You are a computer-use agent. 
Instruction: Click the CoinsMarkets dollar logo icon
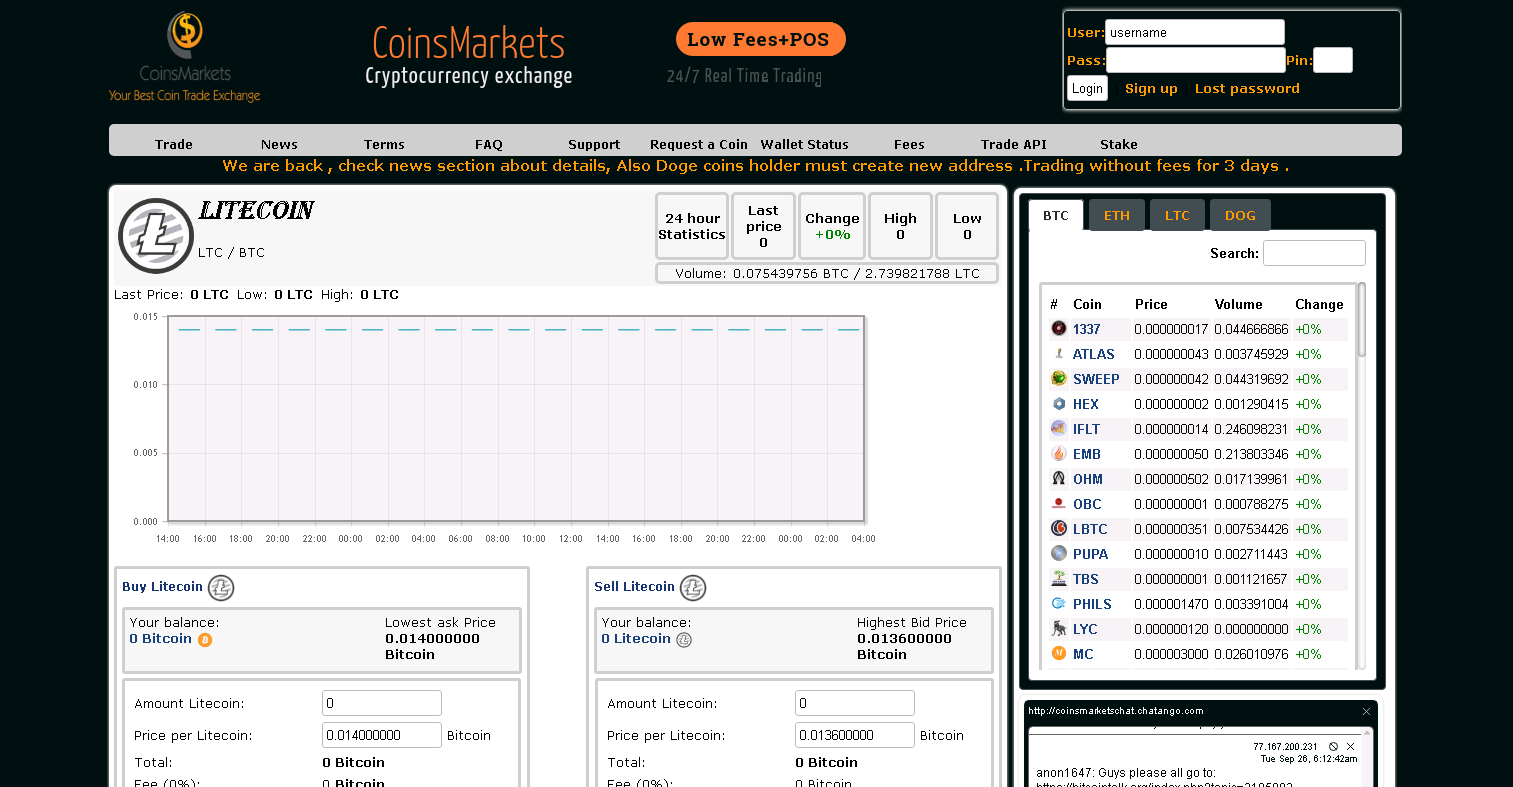tap(185, 35)
